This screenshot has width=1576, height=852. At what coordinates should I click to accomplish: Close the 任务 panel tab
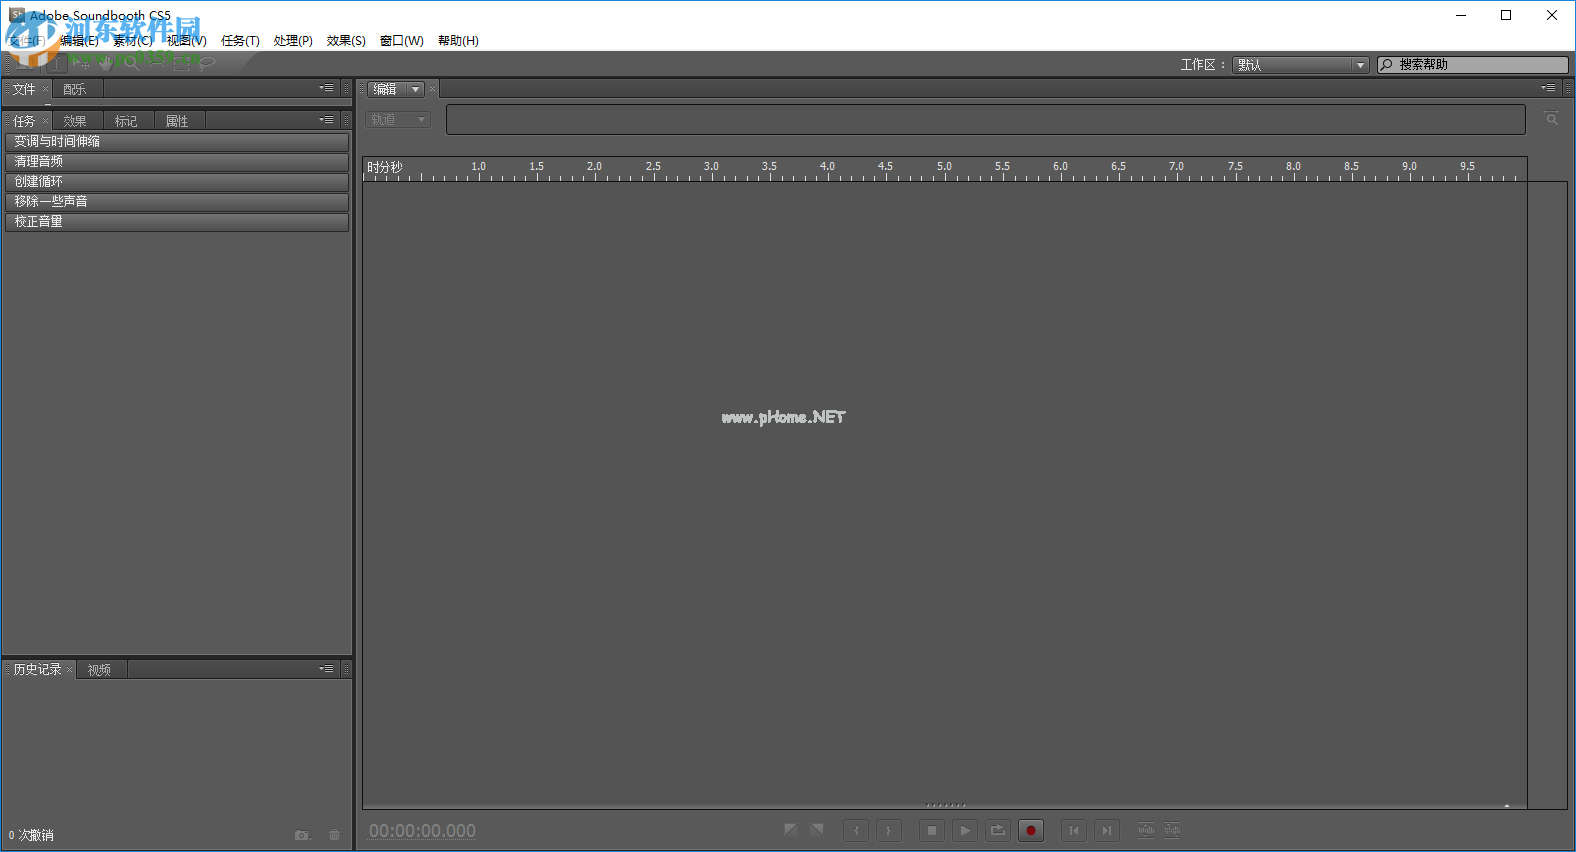pyautogui.click(x=45, y=121)
